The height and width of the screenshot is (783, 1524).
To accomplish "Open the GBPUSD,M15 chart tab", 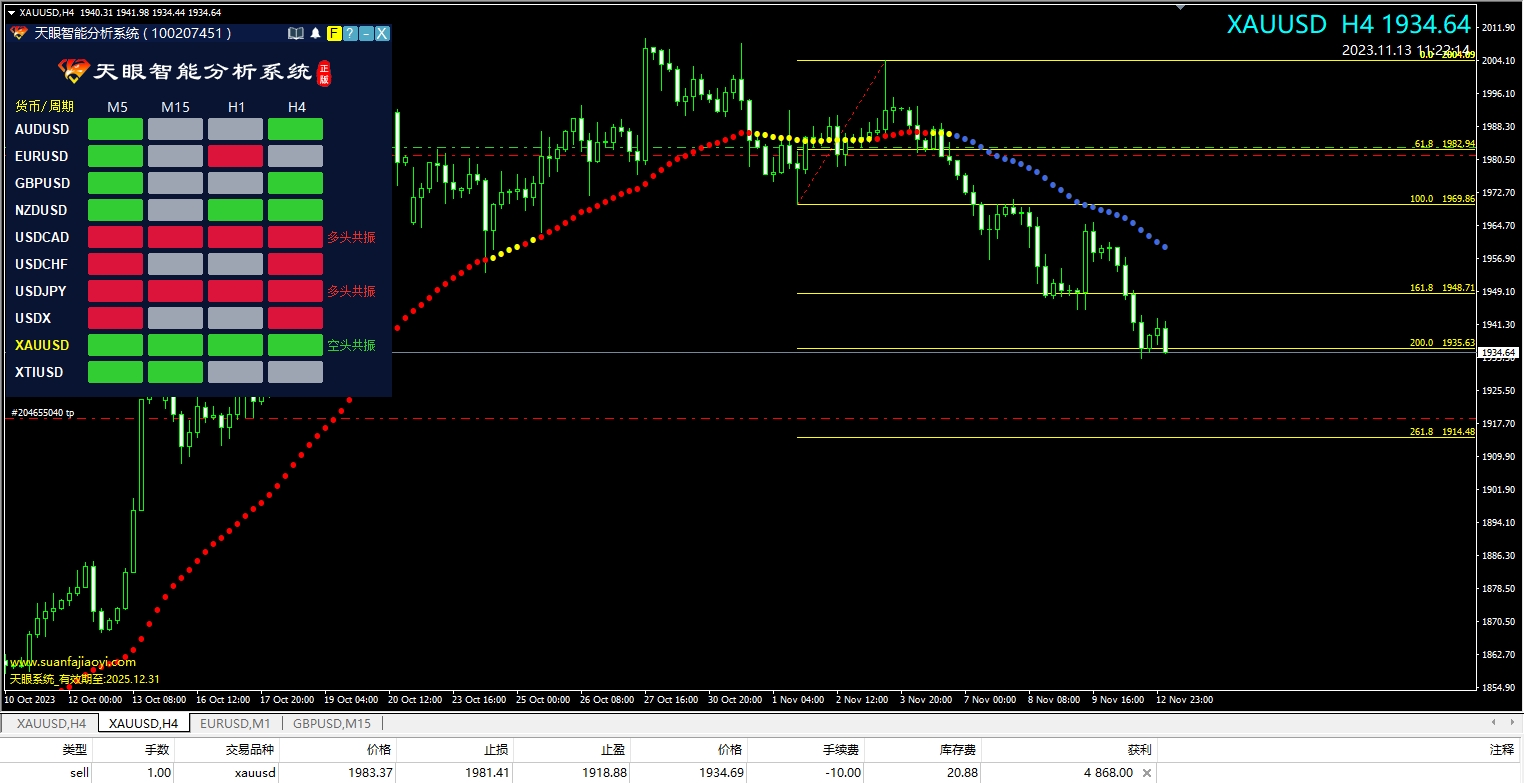I will pos(332,723).
